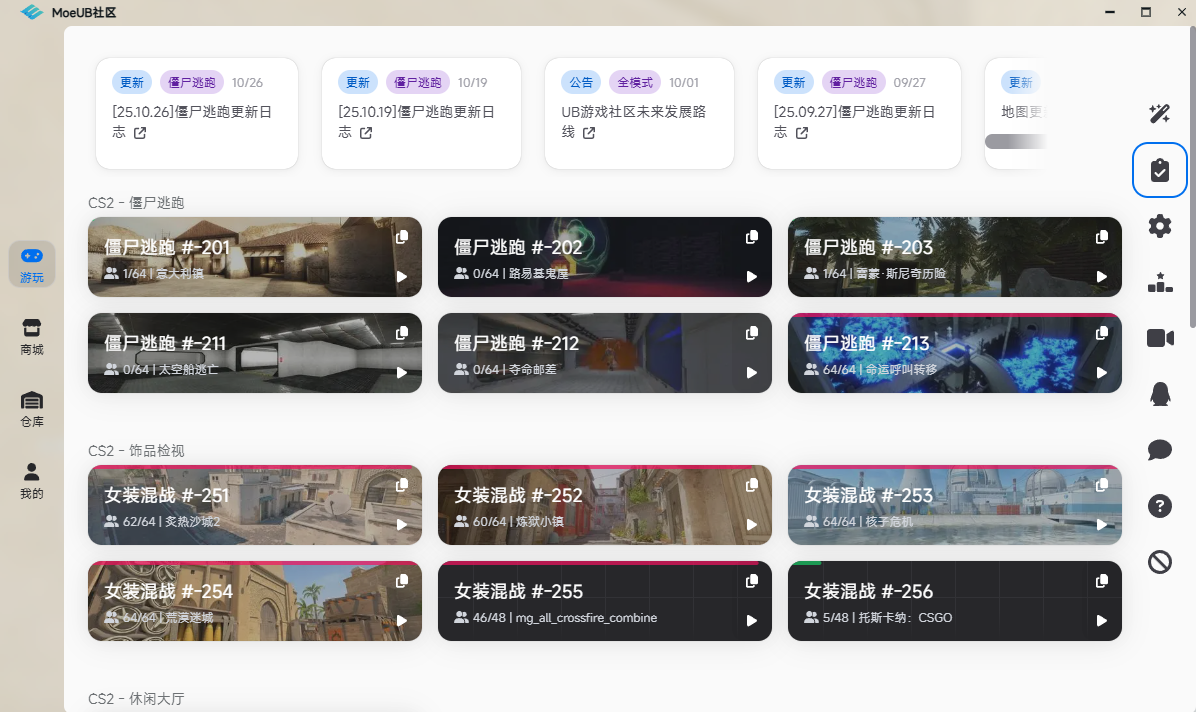Image resolution: width=1196 pixels, height=712 pixels.
Task: Open the 我的 profile tab
Action: [32, 481]
